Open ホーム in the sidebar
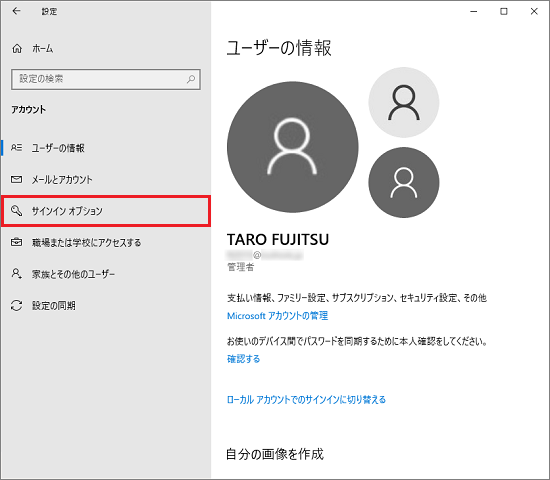Image resolution: width=550 pixels, height=480 pixels. (106, 48)
